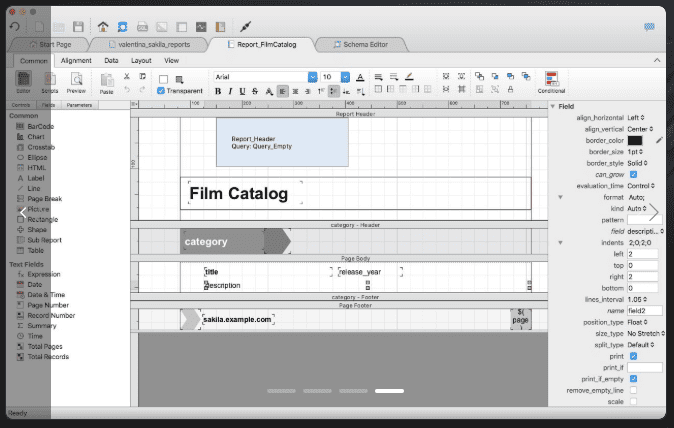This screenshot has width=674, height=428.
Task: Toggle Underline formatting
Action: click(x=242, y=91)
